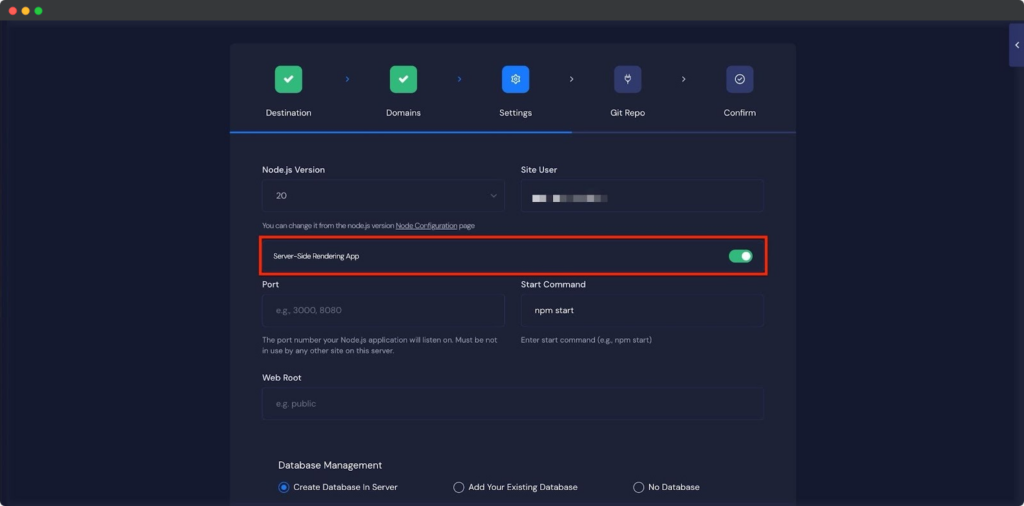Disable the Server-Side Rendering App toggle
Screen dimensions: 1024x506
pyautogui.click(x=740, y=257)
